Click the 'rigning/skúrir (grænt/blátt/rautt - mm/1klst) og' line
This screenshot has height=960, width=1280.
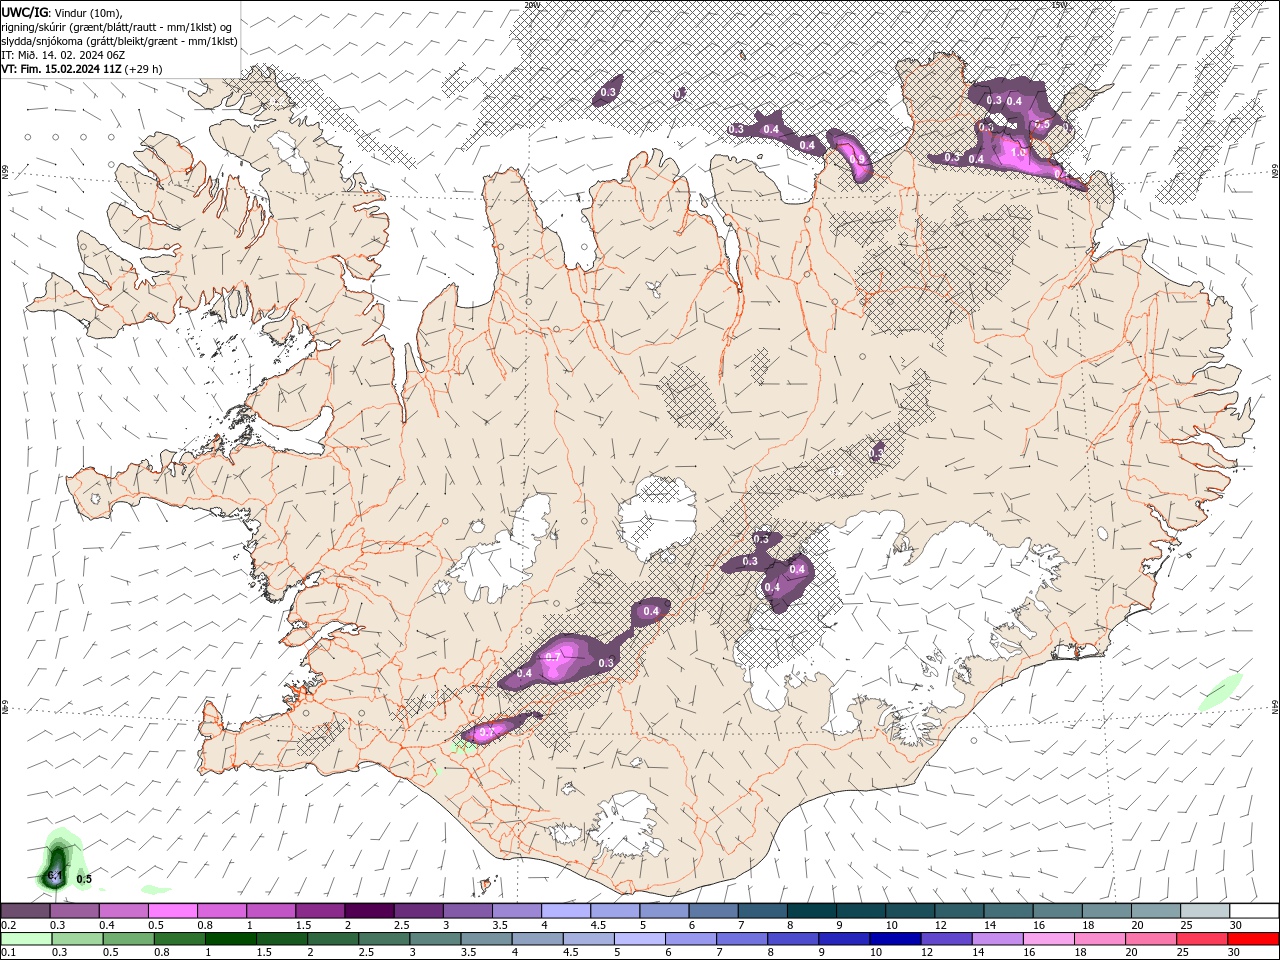117,27
